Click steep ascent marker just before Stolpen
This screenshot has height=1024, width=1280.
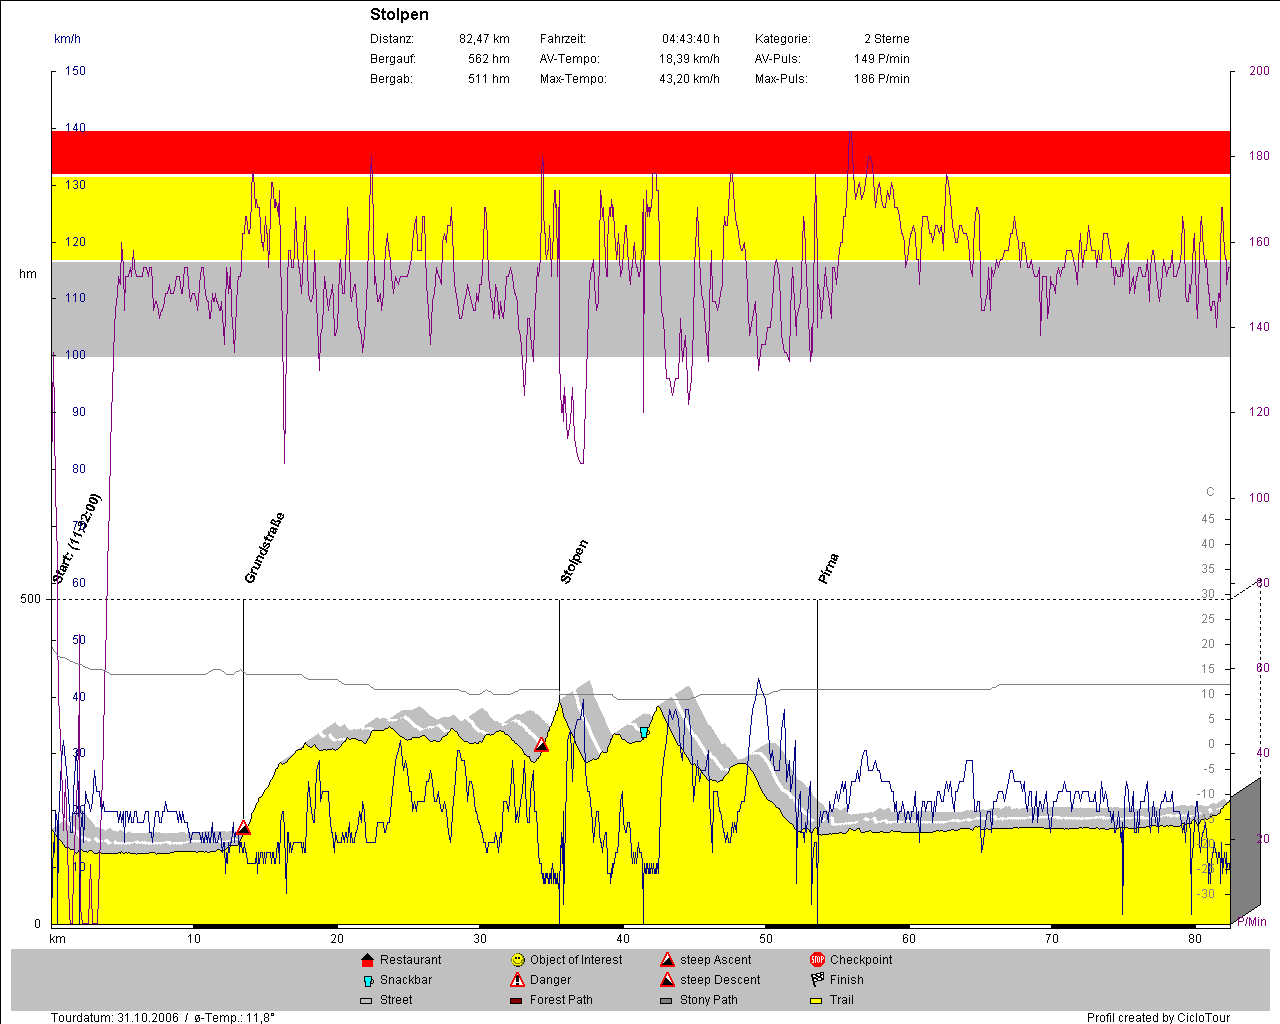[541, 745]
